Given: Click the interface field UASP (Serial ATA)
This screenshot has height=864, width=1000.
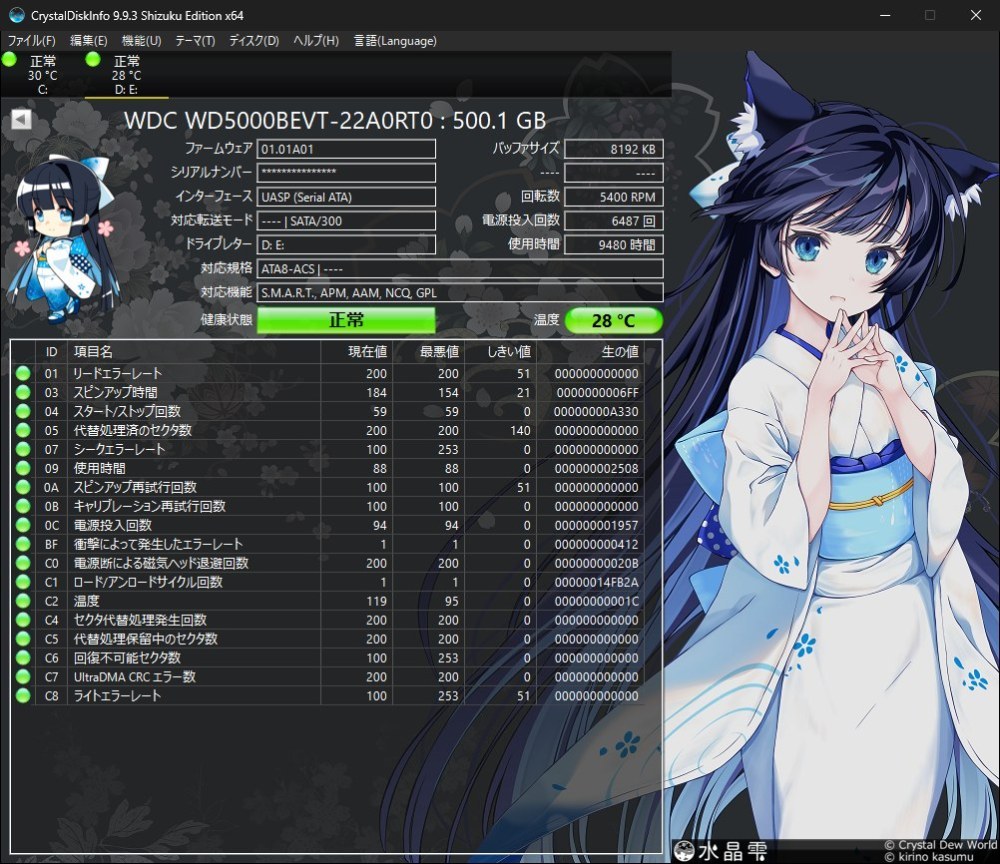Looking at the screenshot, I should pos(346,197).
